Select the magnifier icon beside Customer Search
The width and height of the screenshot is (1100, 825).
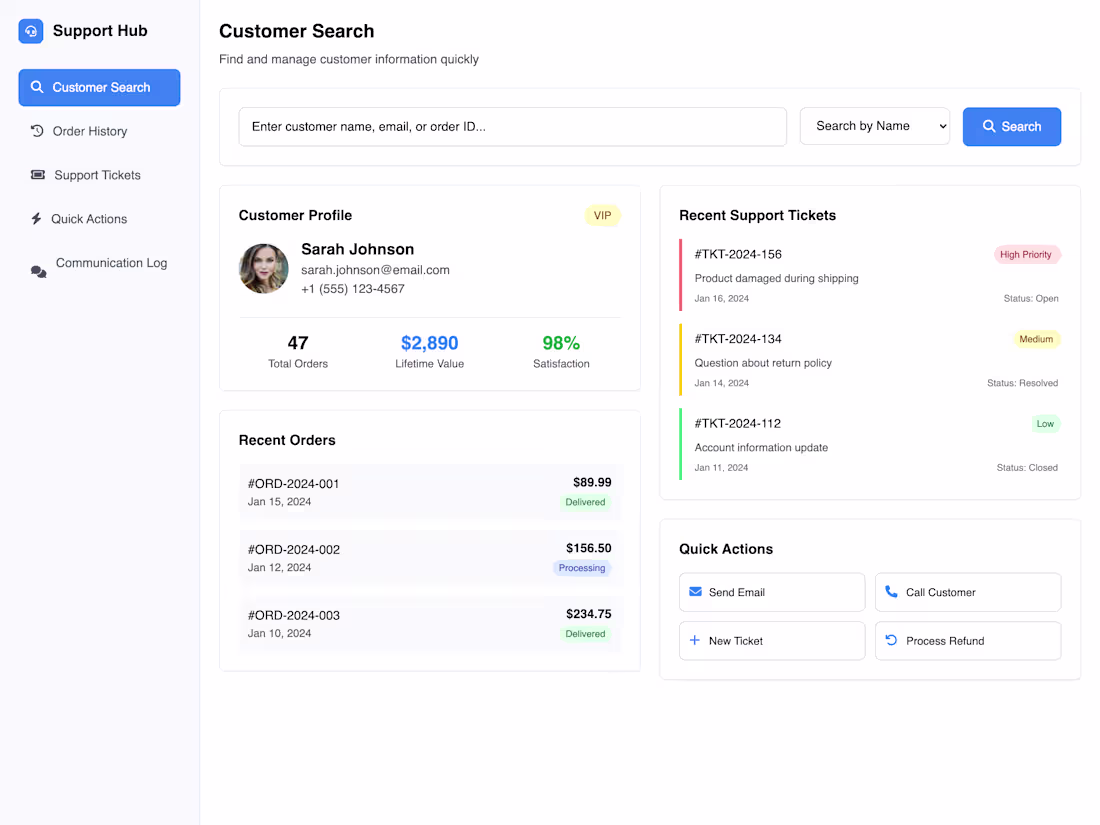tap(37, 87)
